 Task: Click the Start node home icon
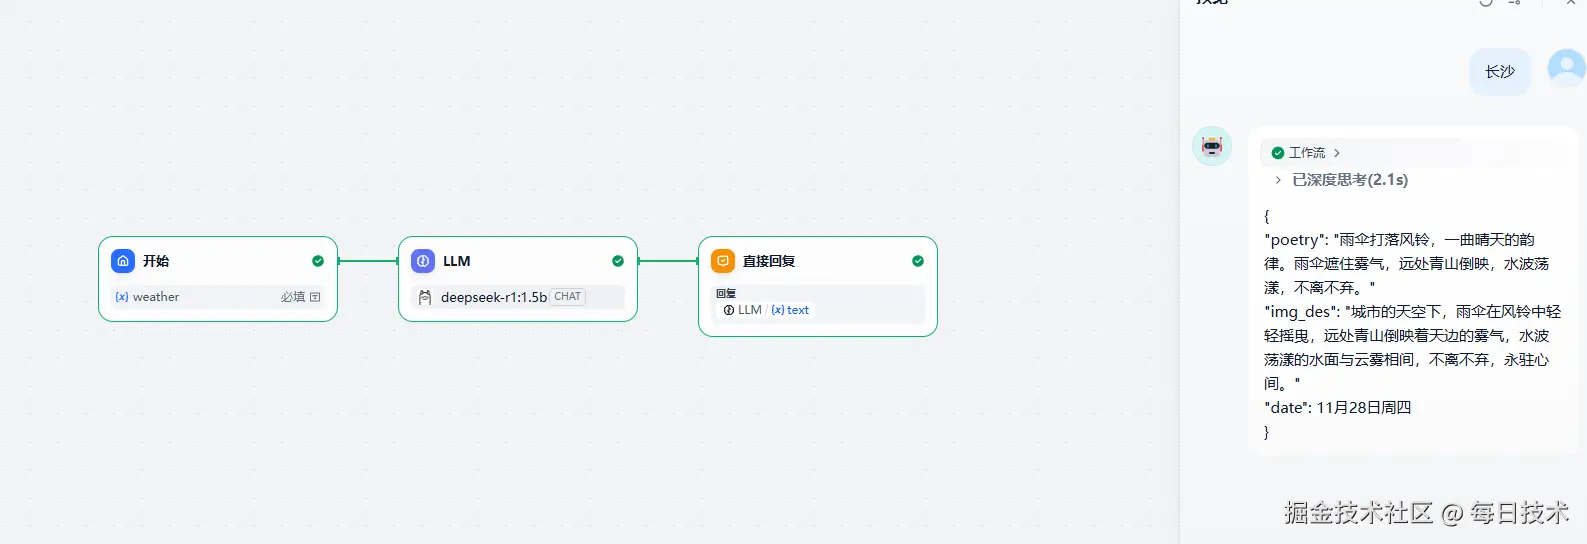123,261
